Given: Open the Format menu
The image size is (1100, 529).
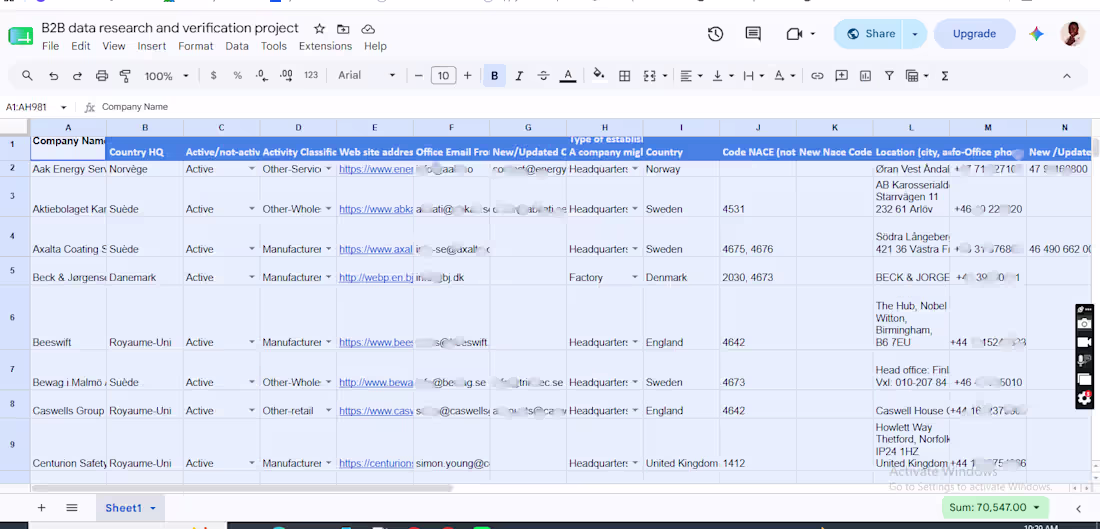Looking at the screenshot, I should [196, 46].
